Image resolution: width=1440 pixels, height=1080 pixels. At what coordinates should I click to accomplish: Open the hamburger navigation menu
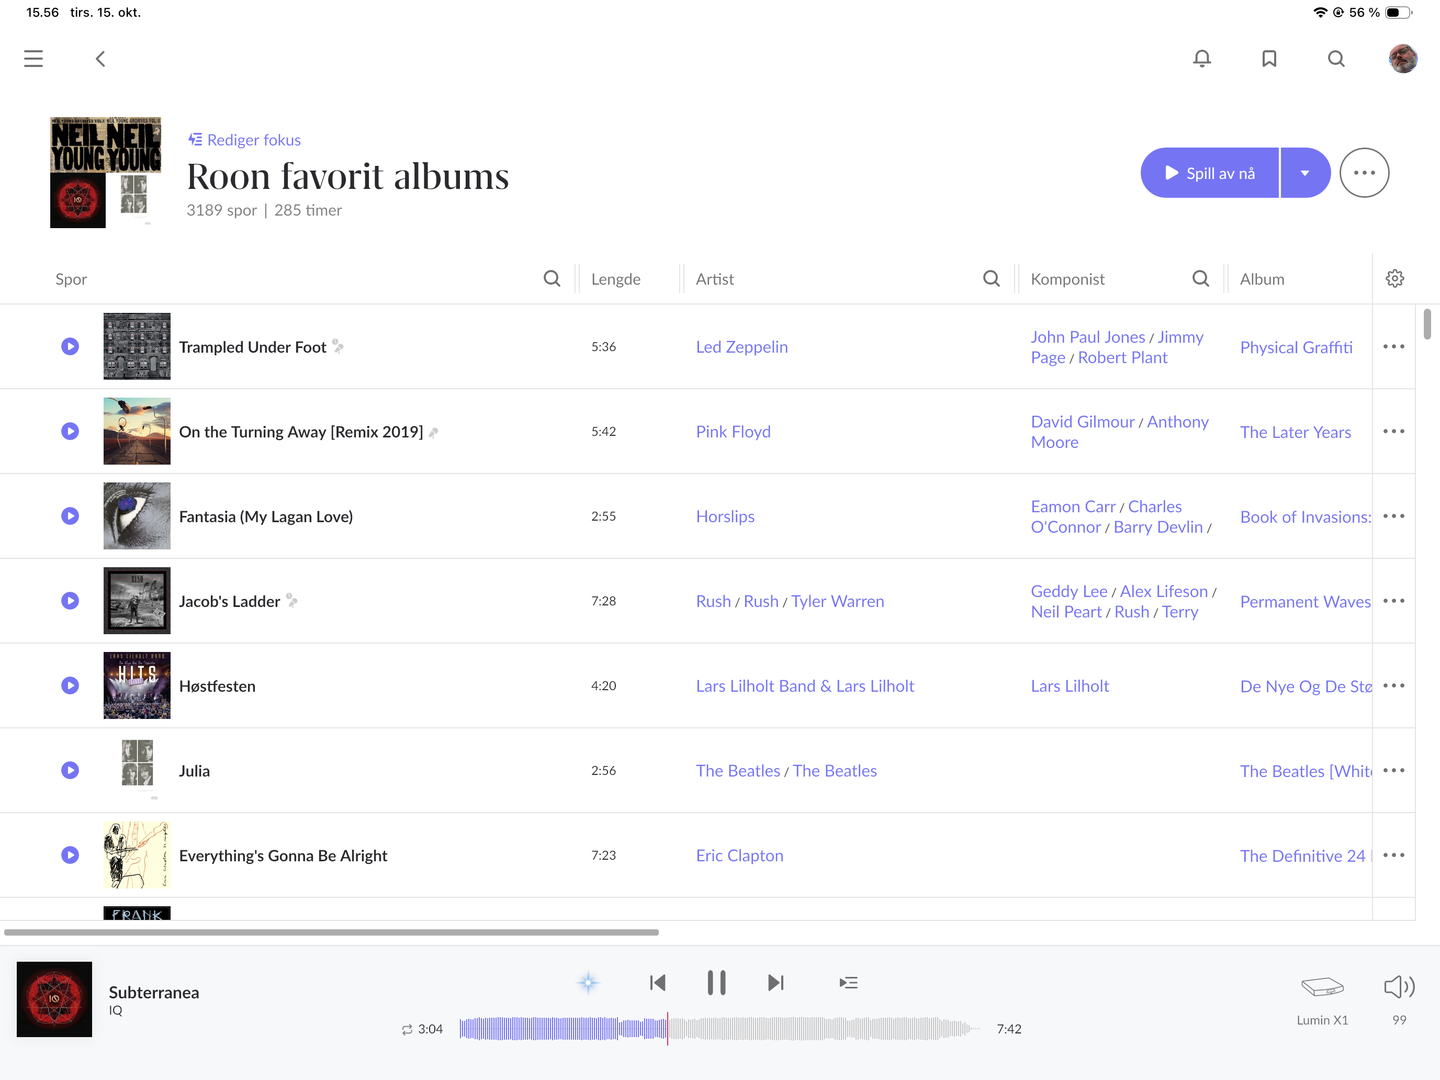pos(33,59)
